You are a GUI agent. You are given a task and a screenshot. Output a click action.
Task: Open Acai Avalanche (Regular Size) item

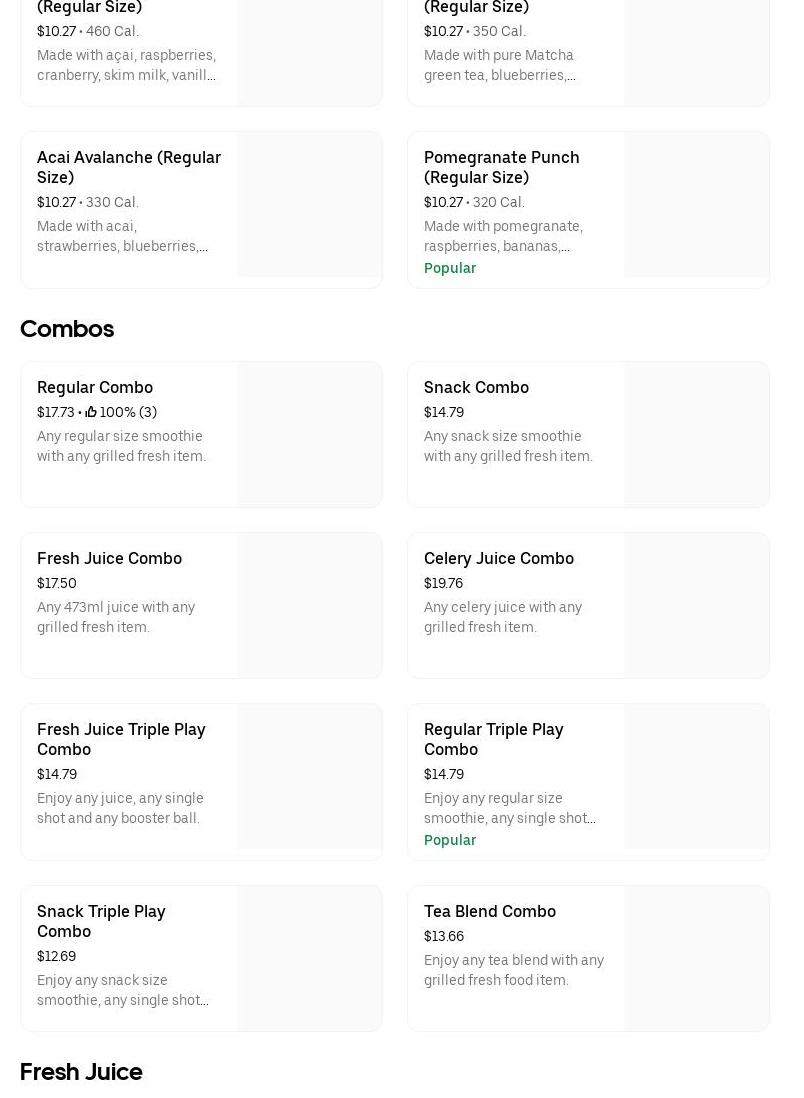tap(128, 167)
